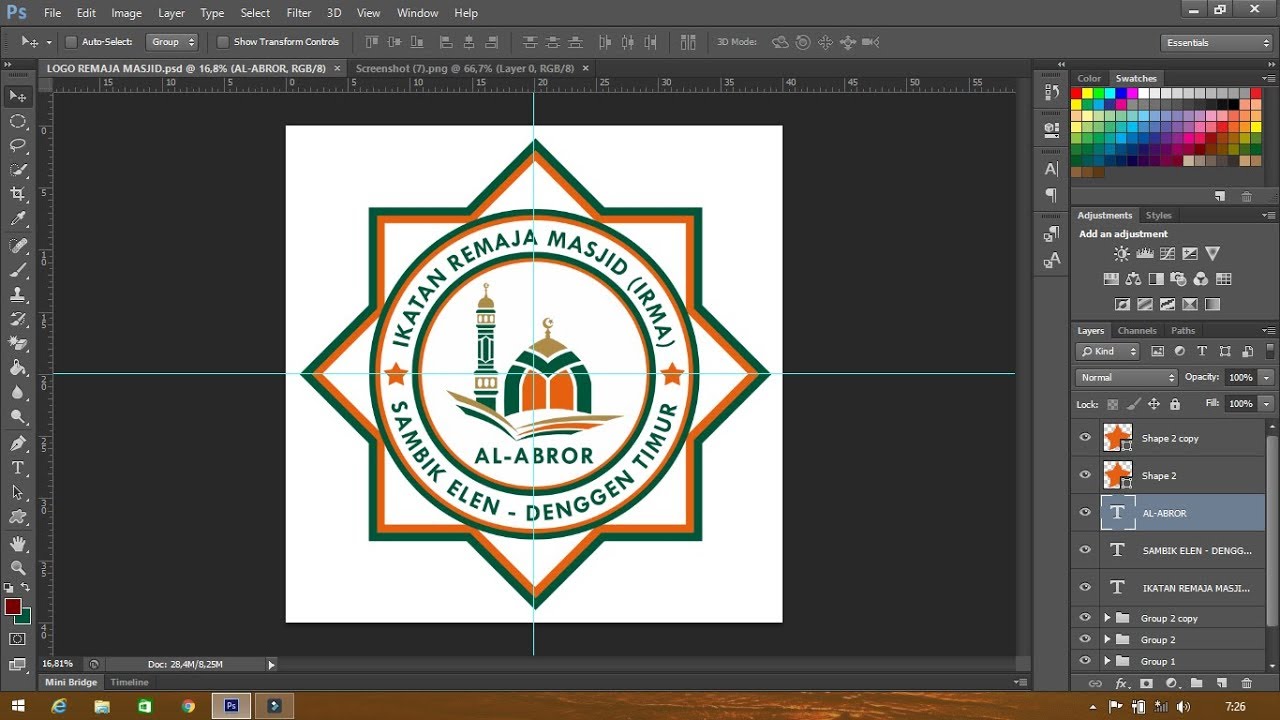
Task: Select the Zoom tool
Action: point(18,568)
